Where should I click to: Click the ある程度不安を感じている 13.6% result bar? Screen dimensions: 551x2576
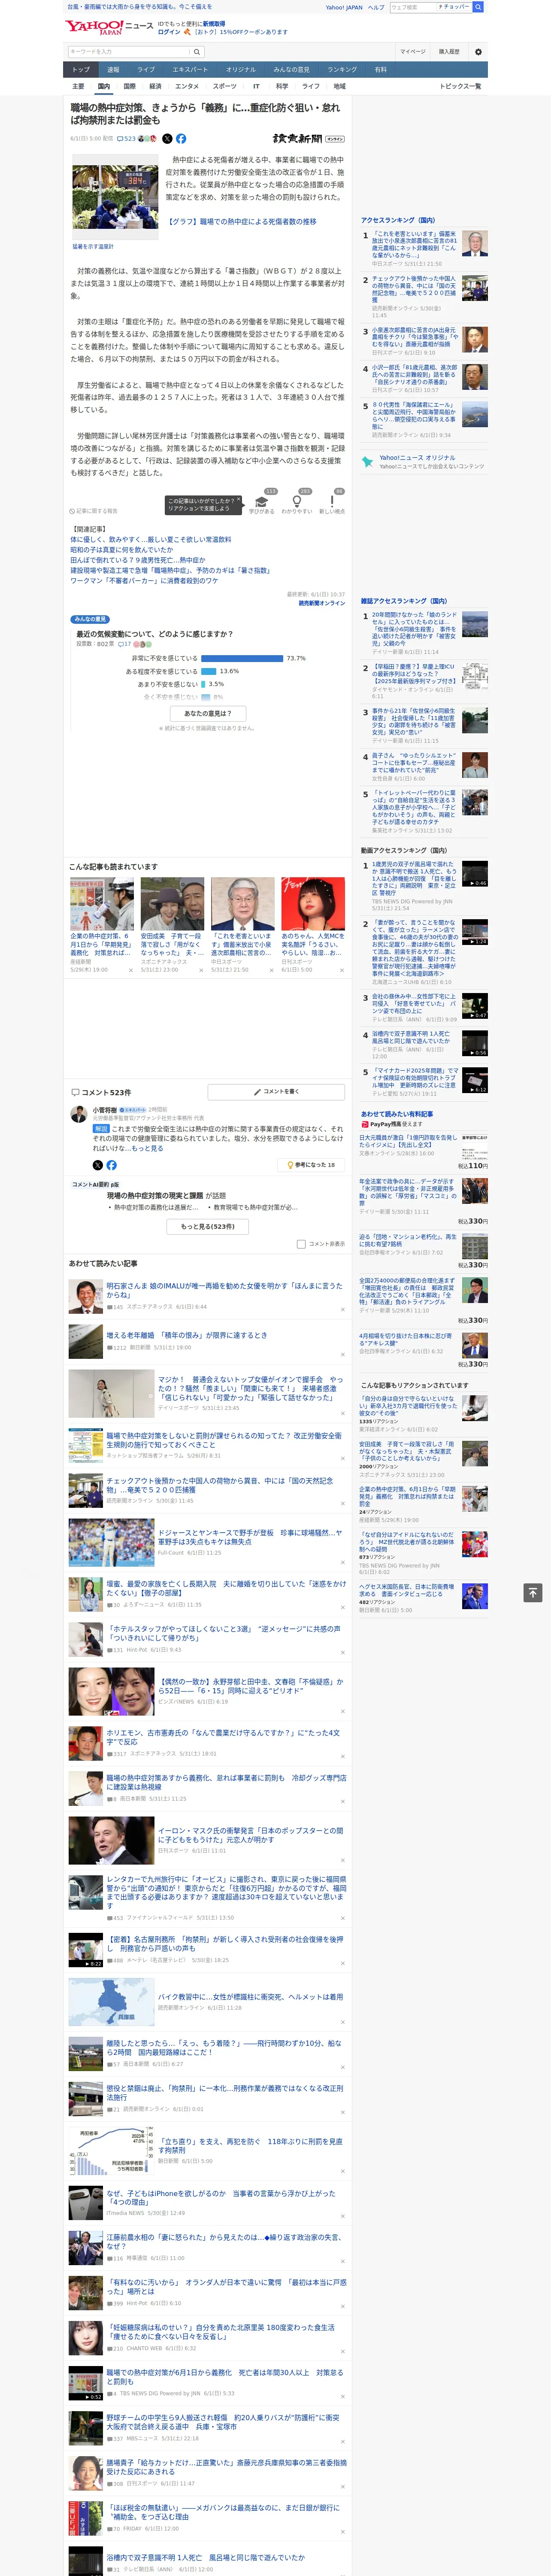click(208, 671)
